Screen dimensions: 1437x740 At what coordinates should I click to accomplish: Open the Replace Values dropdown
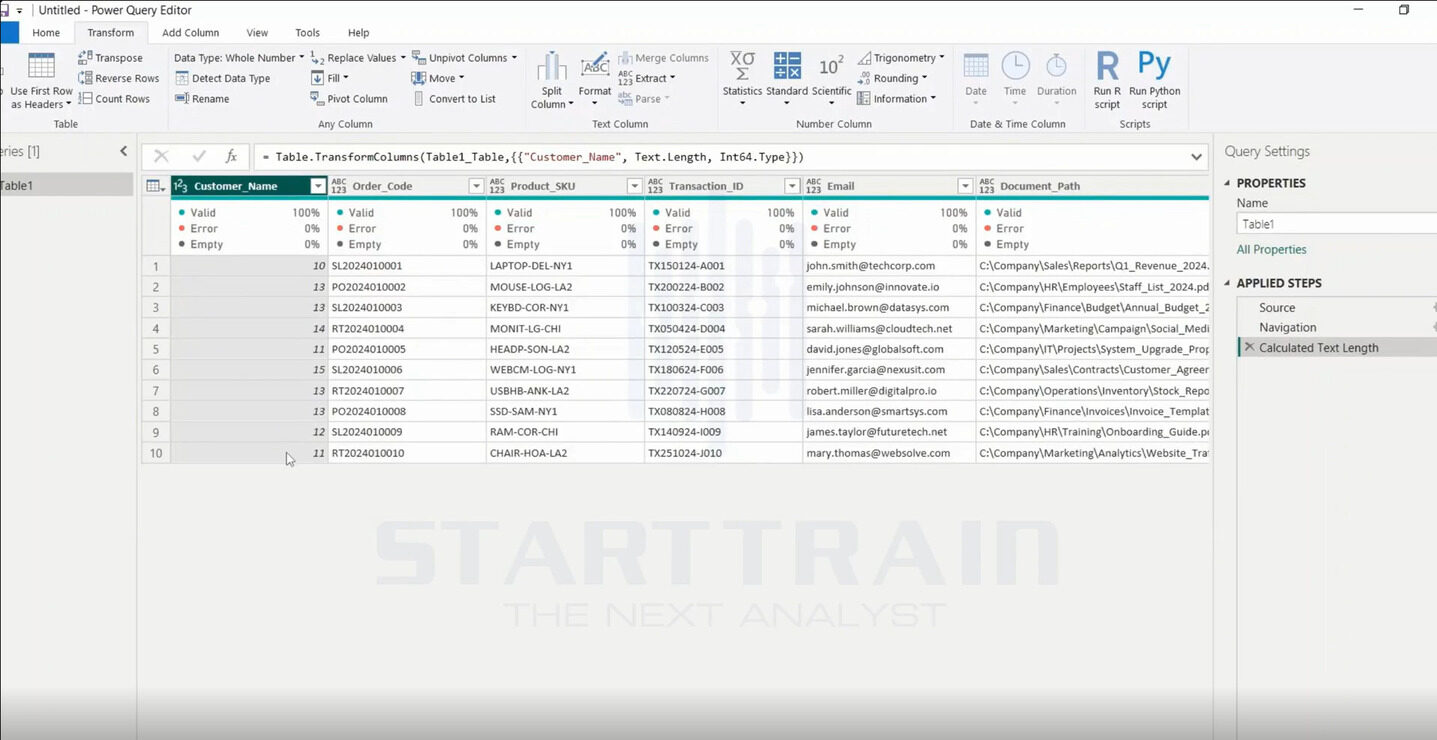click(359, 58)
